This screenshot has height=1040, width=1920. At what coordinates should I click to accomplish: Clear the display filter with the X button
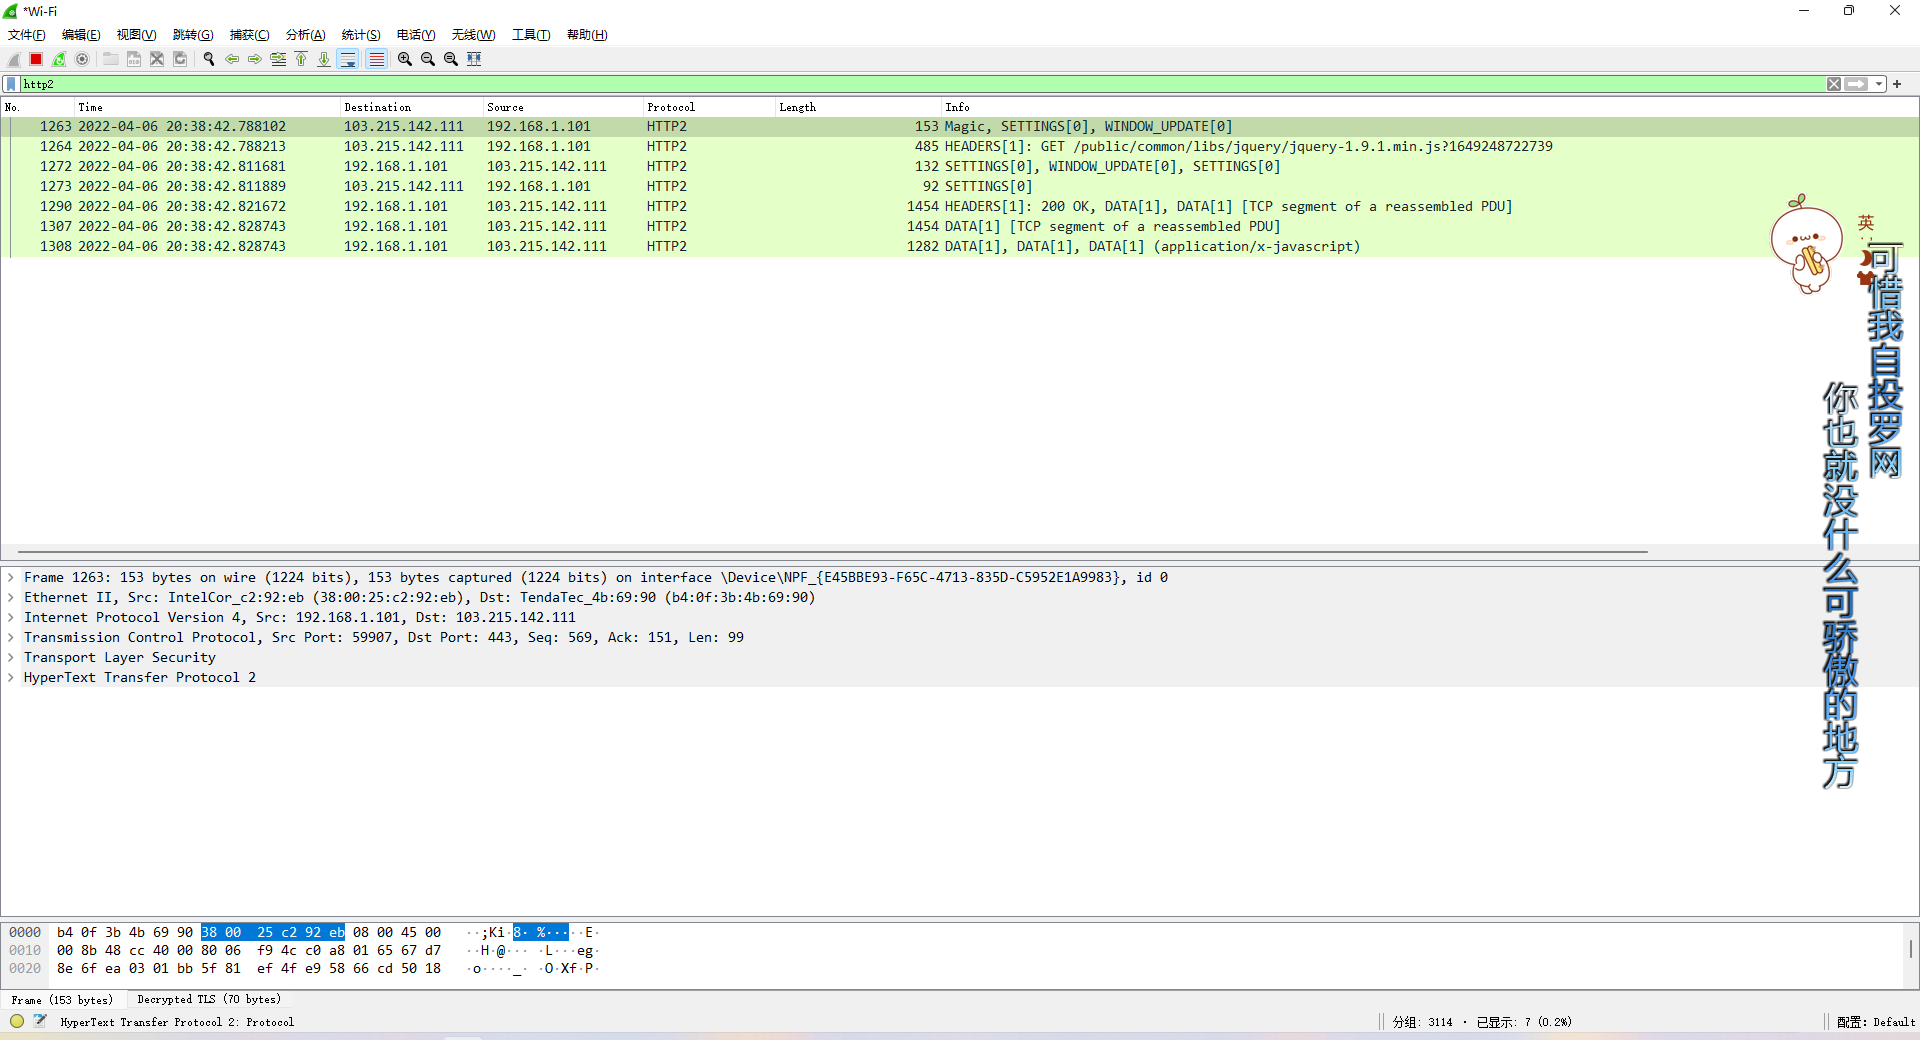pyautogui.click(x=1833, y=84)
